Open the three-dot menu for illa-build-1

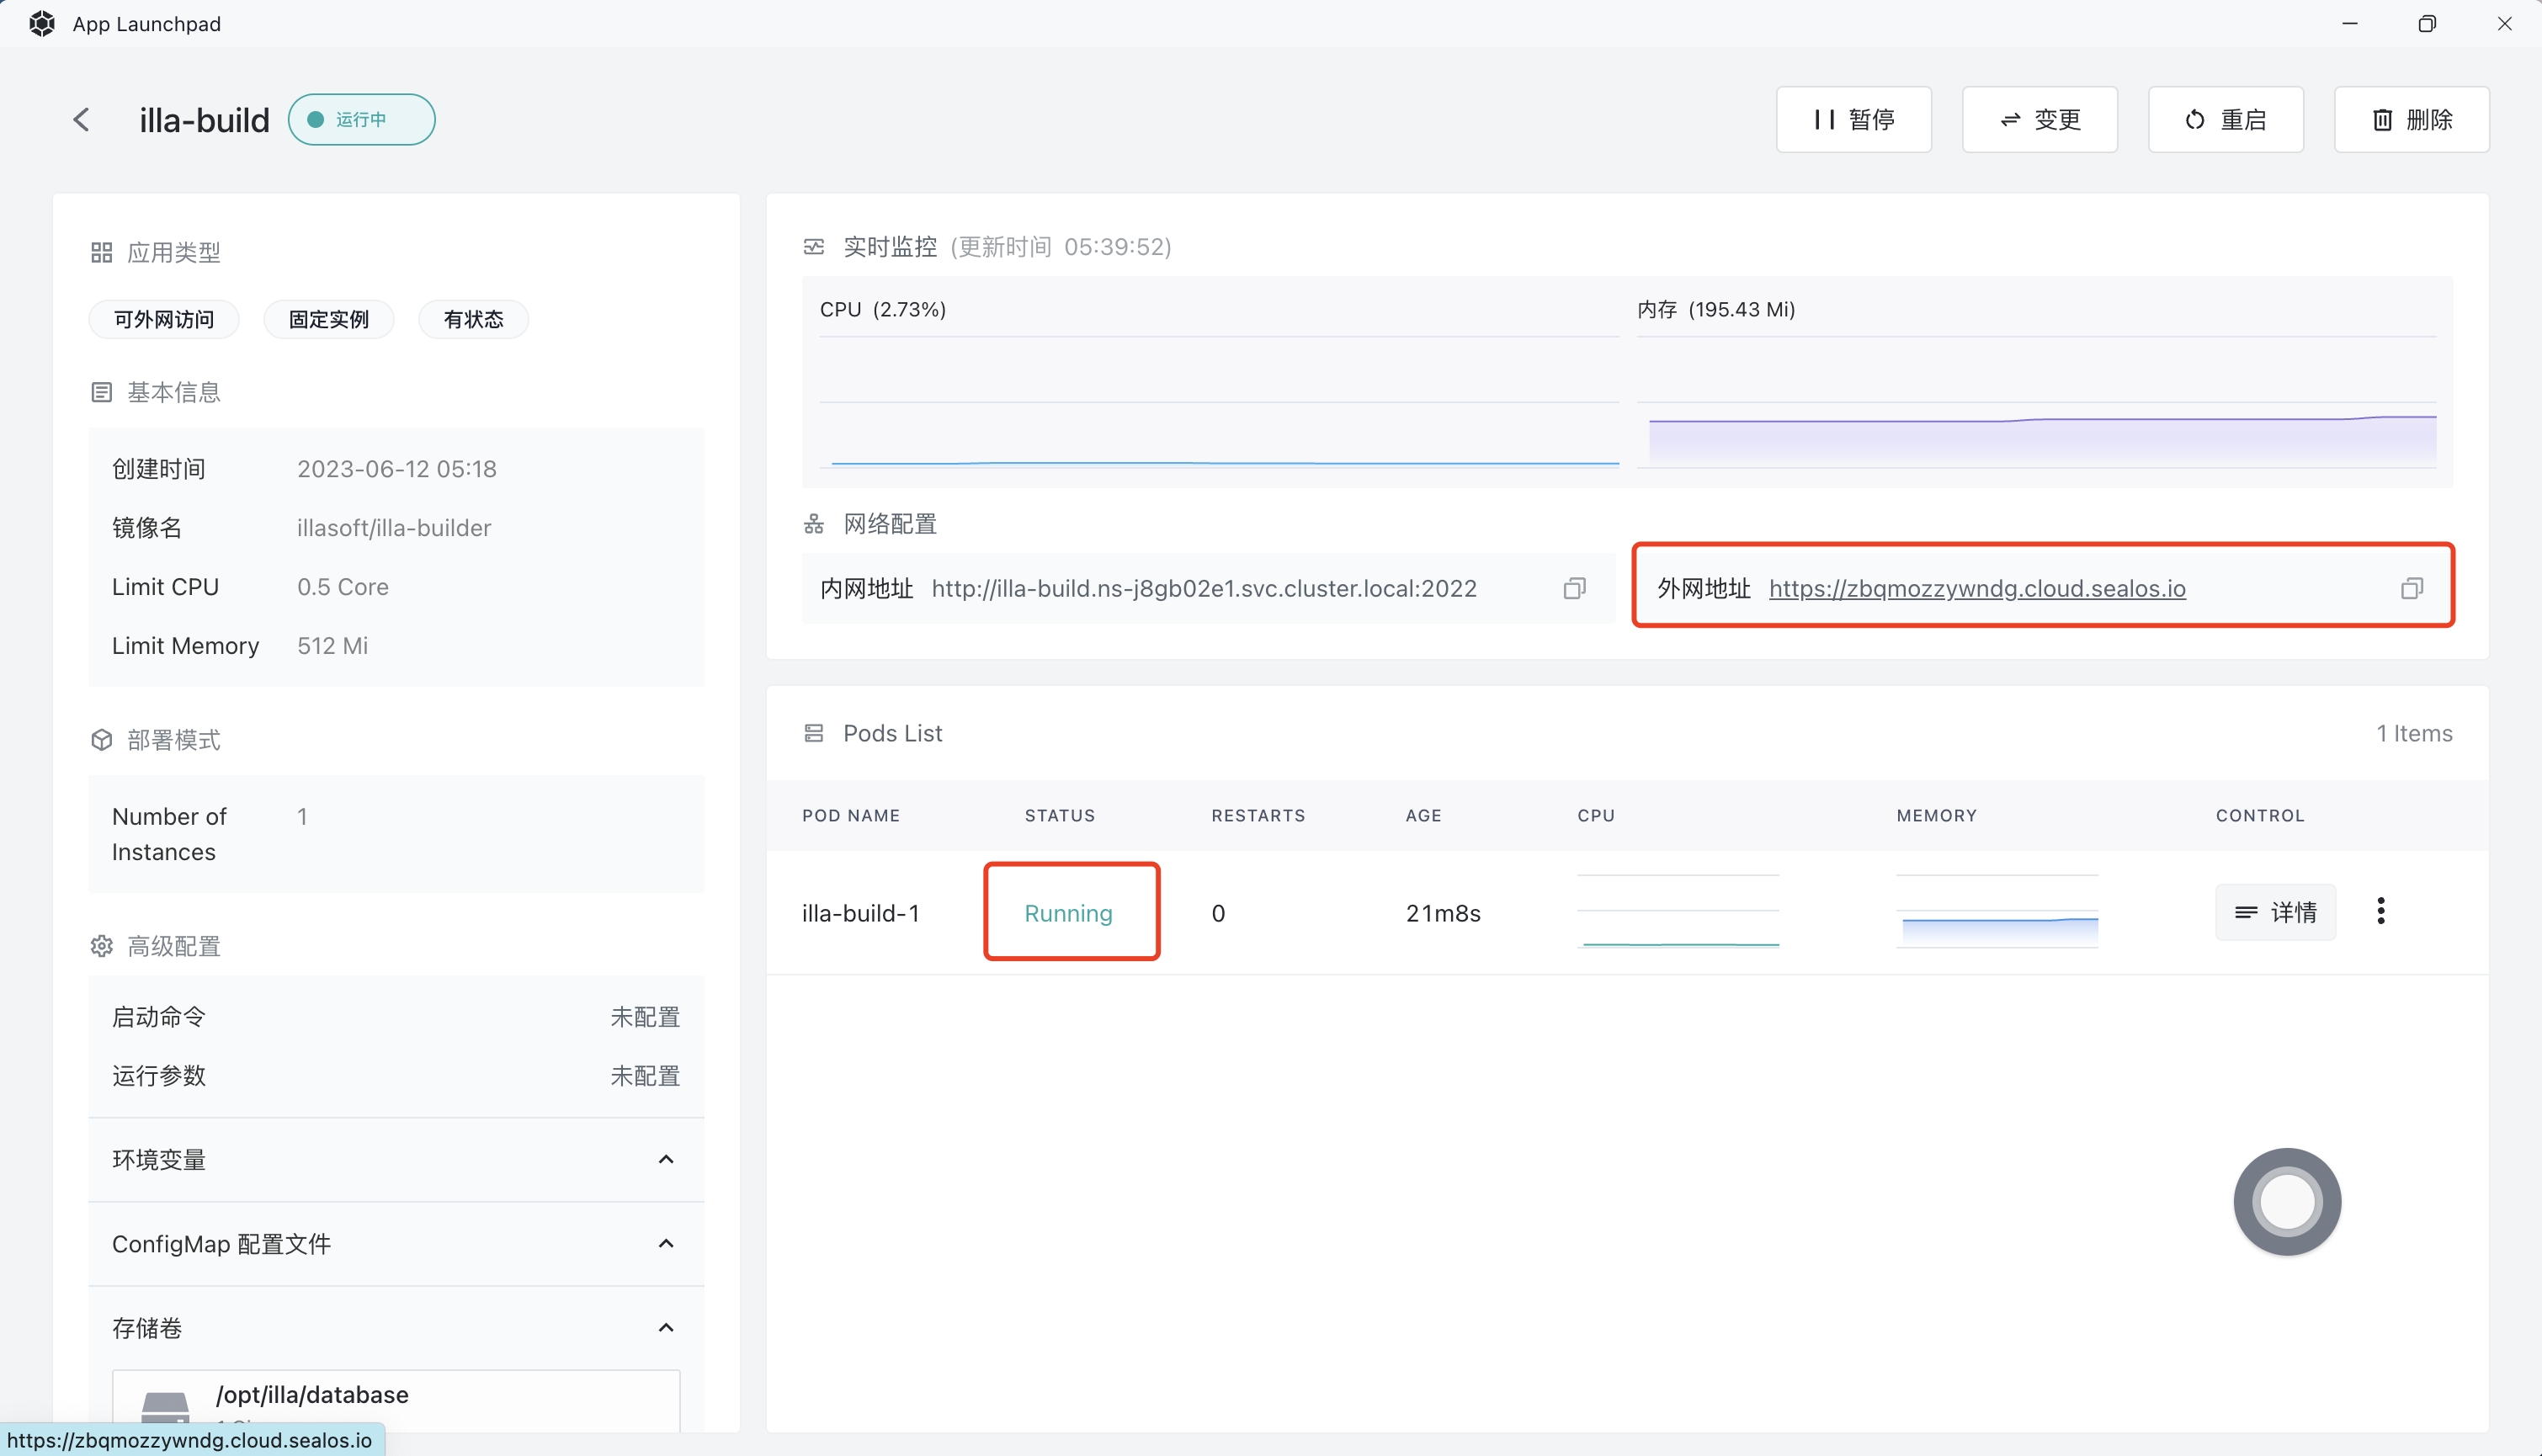(2381, 911)
